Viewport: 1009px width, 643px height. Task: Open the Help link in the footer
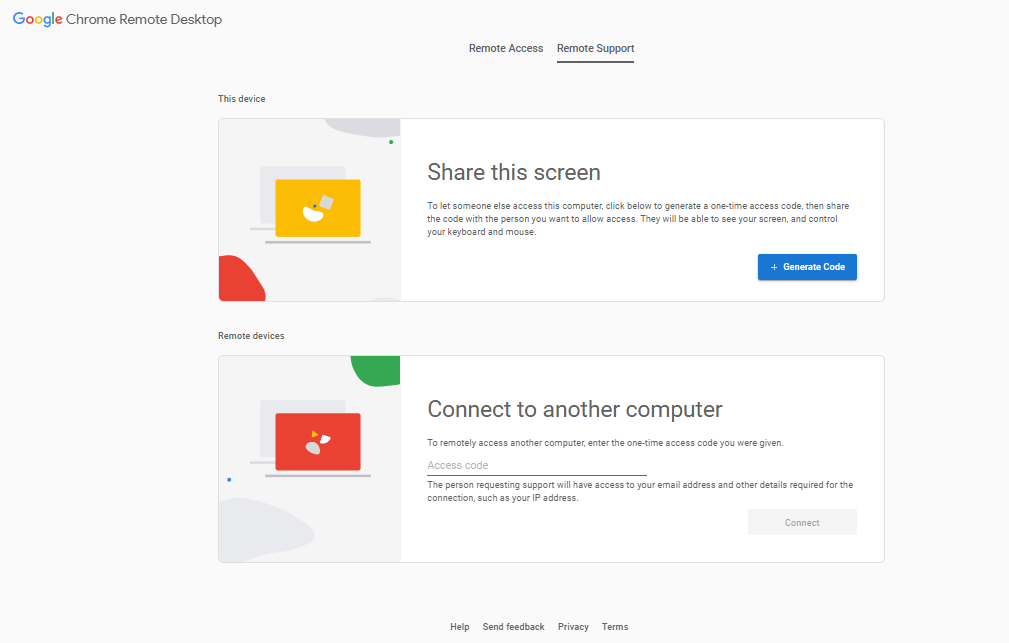pos(459,627)
